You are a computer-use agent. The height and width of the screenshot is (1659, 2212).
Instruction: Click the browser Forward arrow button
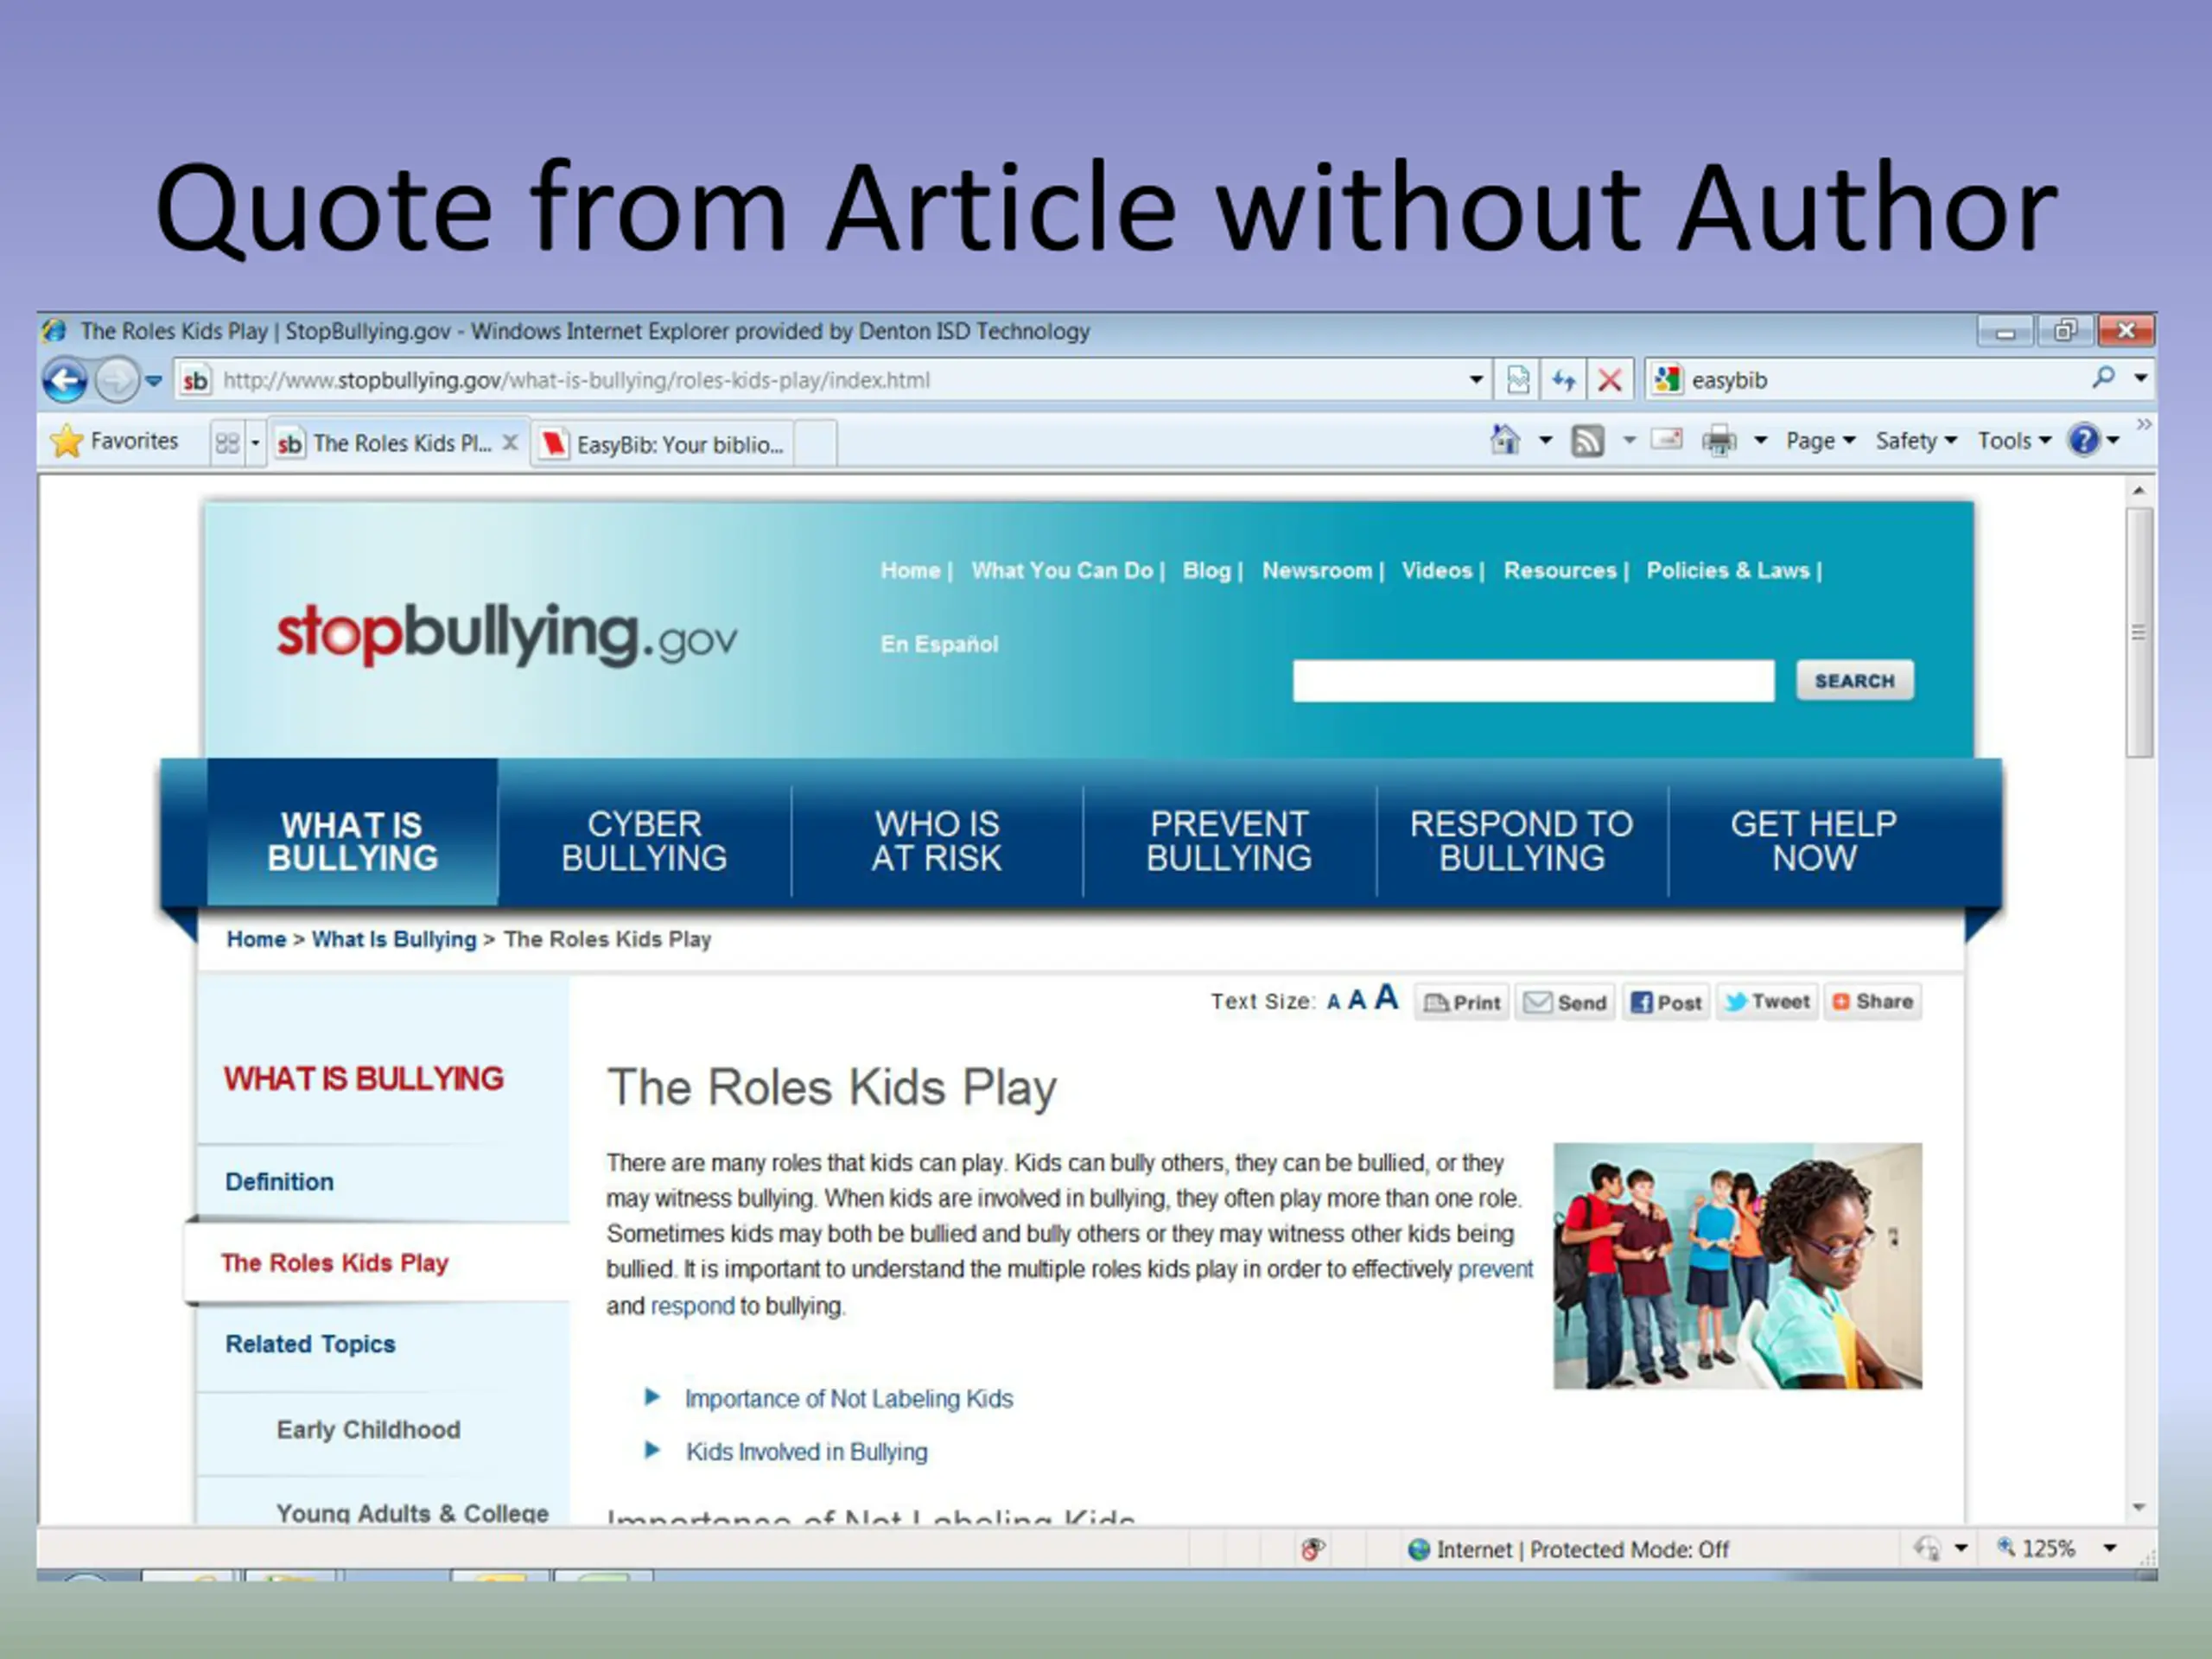117,380
